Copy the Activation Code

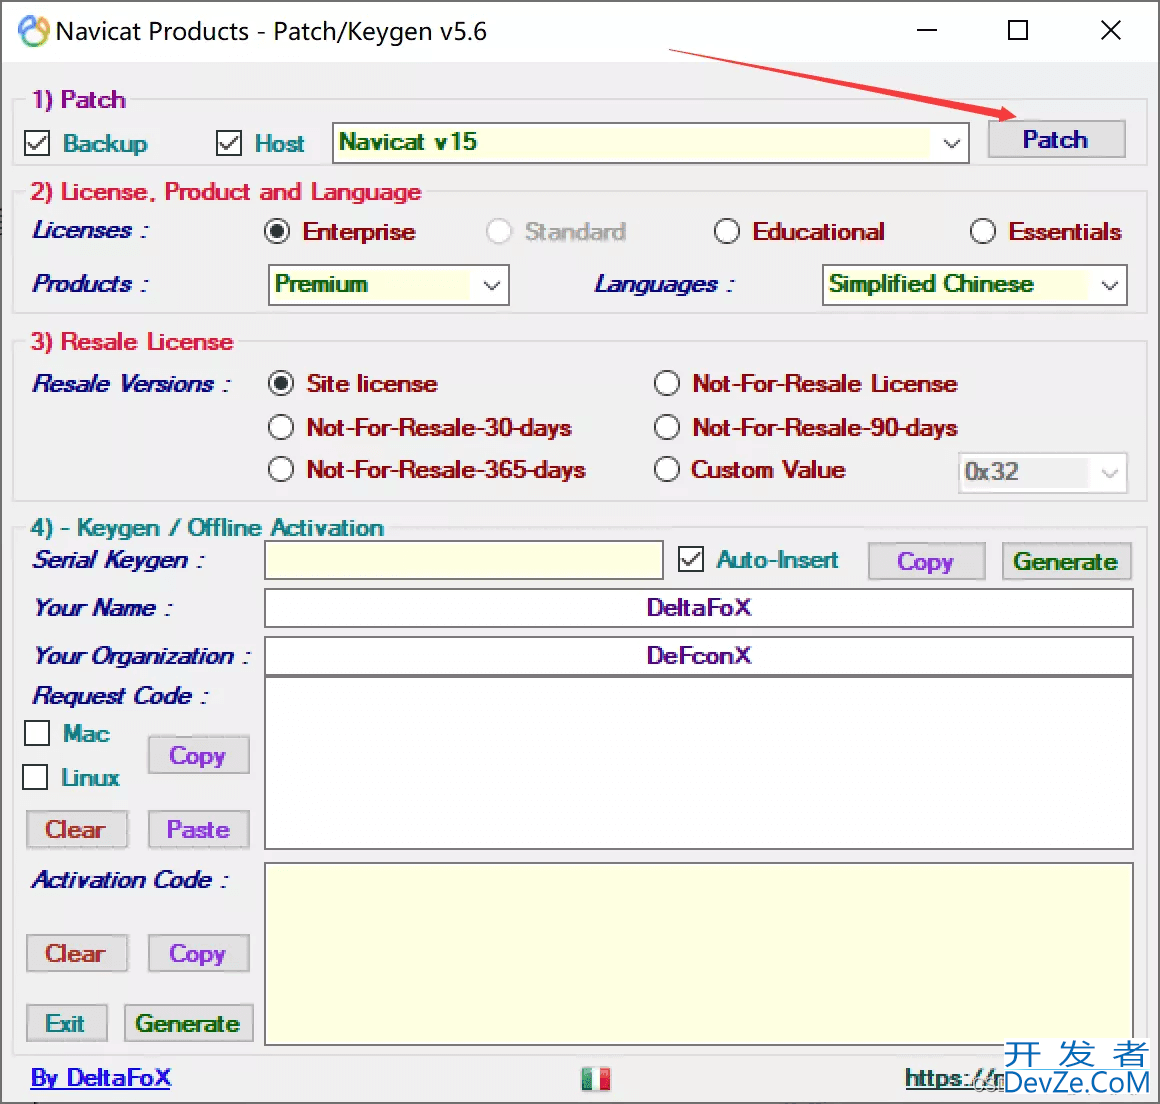coord(198,953)
